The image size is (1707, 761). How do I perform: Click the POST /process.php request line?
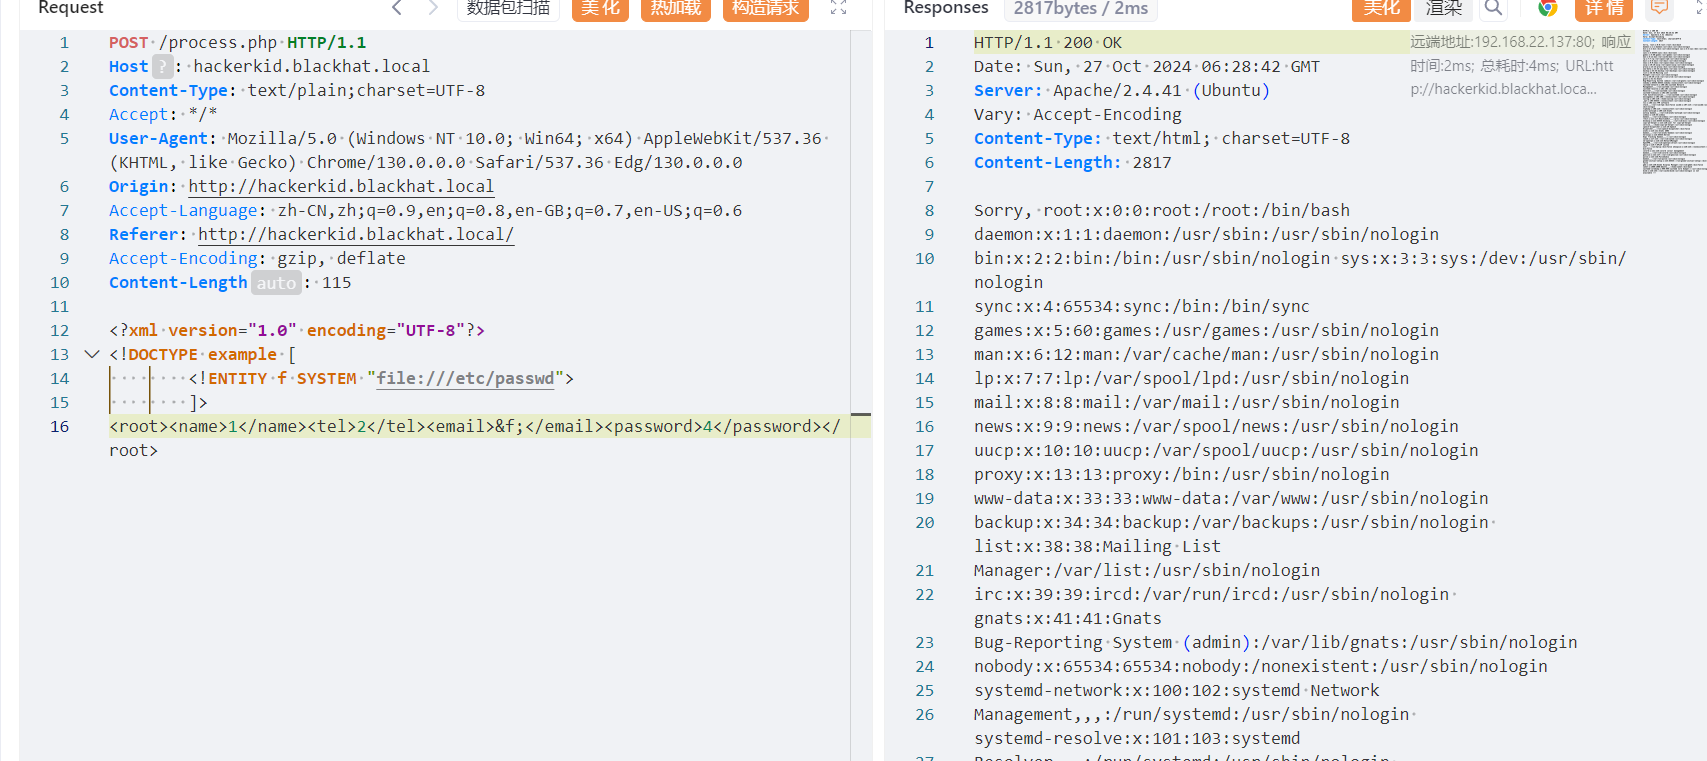(x=237, y=43)
